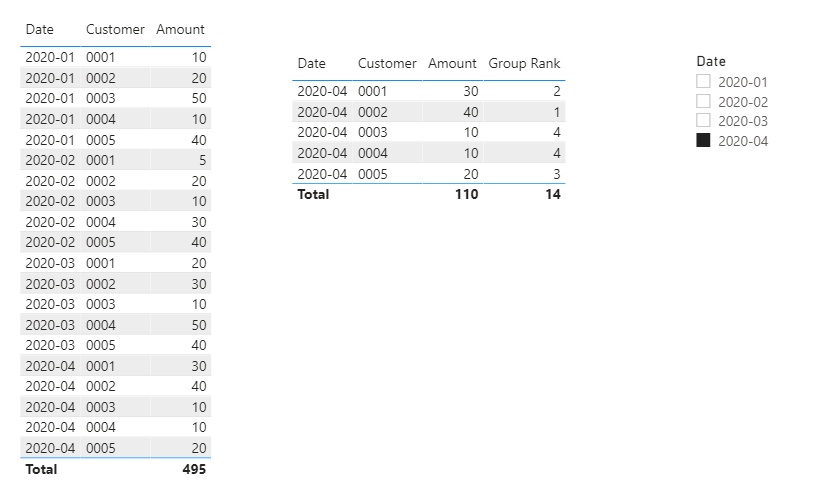Select customer 0001 in 2020-01 left row
The image size is (834, 480).
coord(101,57)
